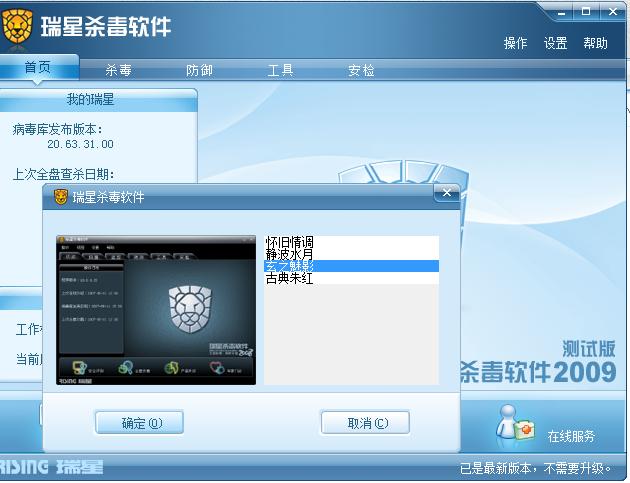630x483 pixels.
Task: Click the virus database version 20.63.31.00
Action: tap(80, 144)
